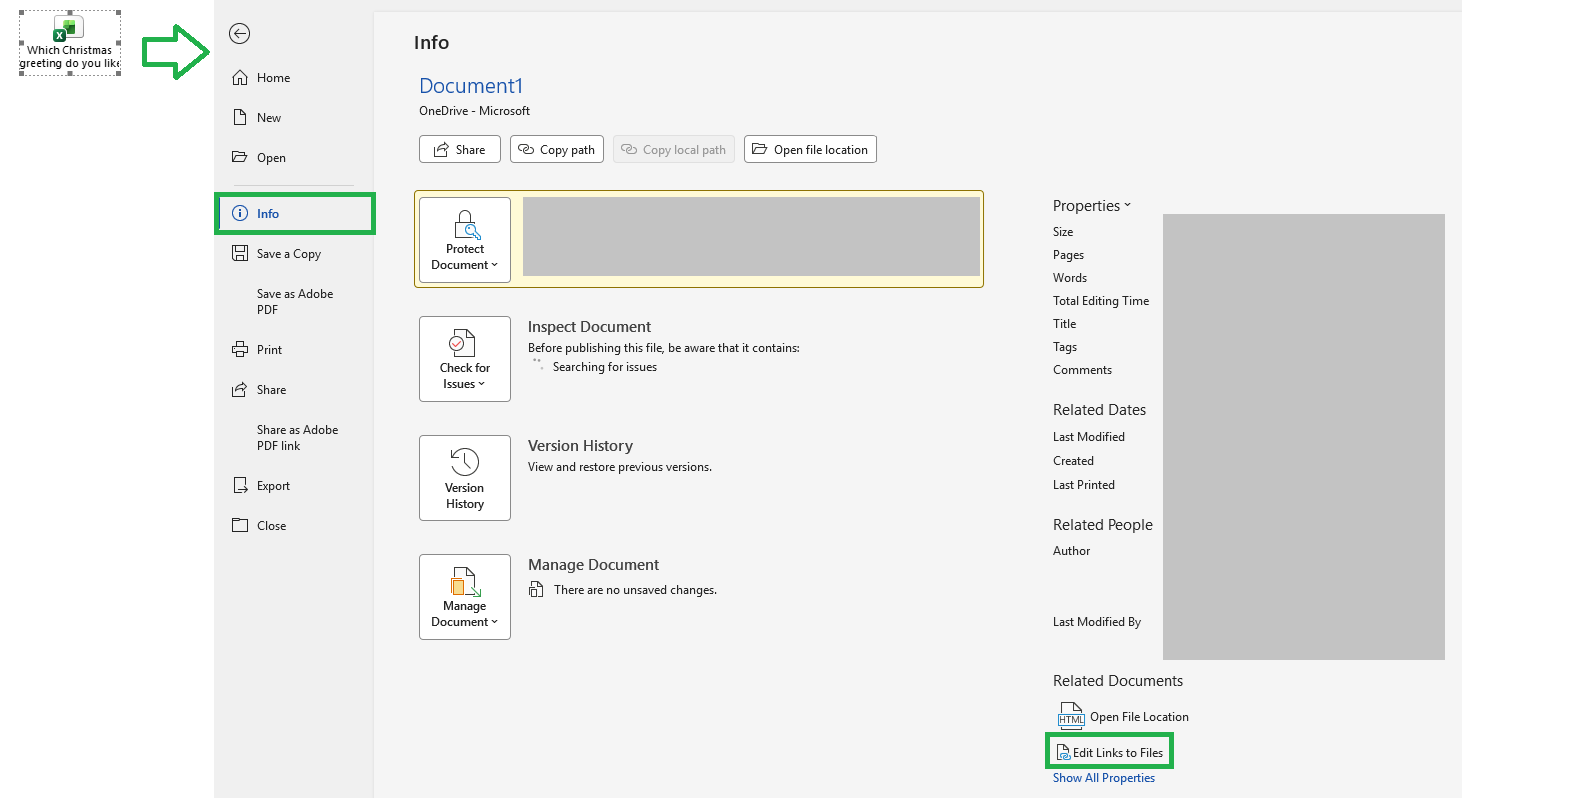Click the document icon beside no unsaved changes
The height and width of the screenshot is (798, 1584).
coord(537,590)
